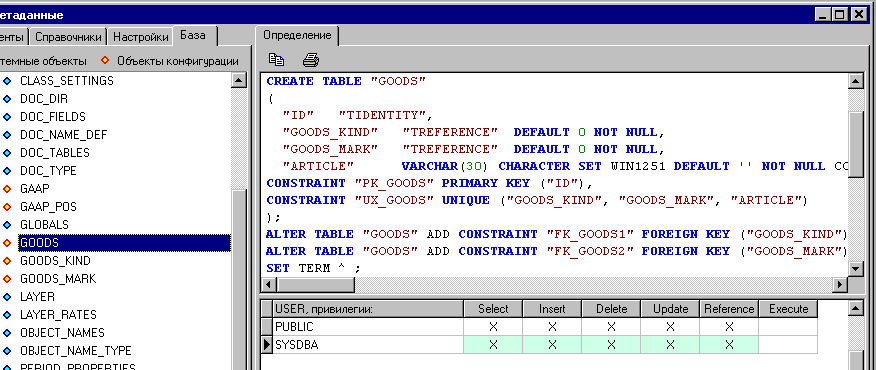876x370 pixels.
Task: Select the highlighted GOODS table
Action: [x=124, y=243]
